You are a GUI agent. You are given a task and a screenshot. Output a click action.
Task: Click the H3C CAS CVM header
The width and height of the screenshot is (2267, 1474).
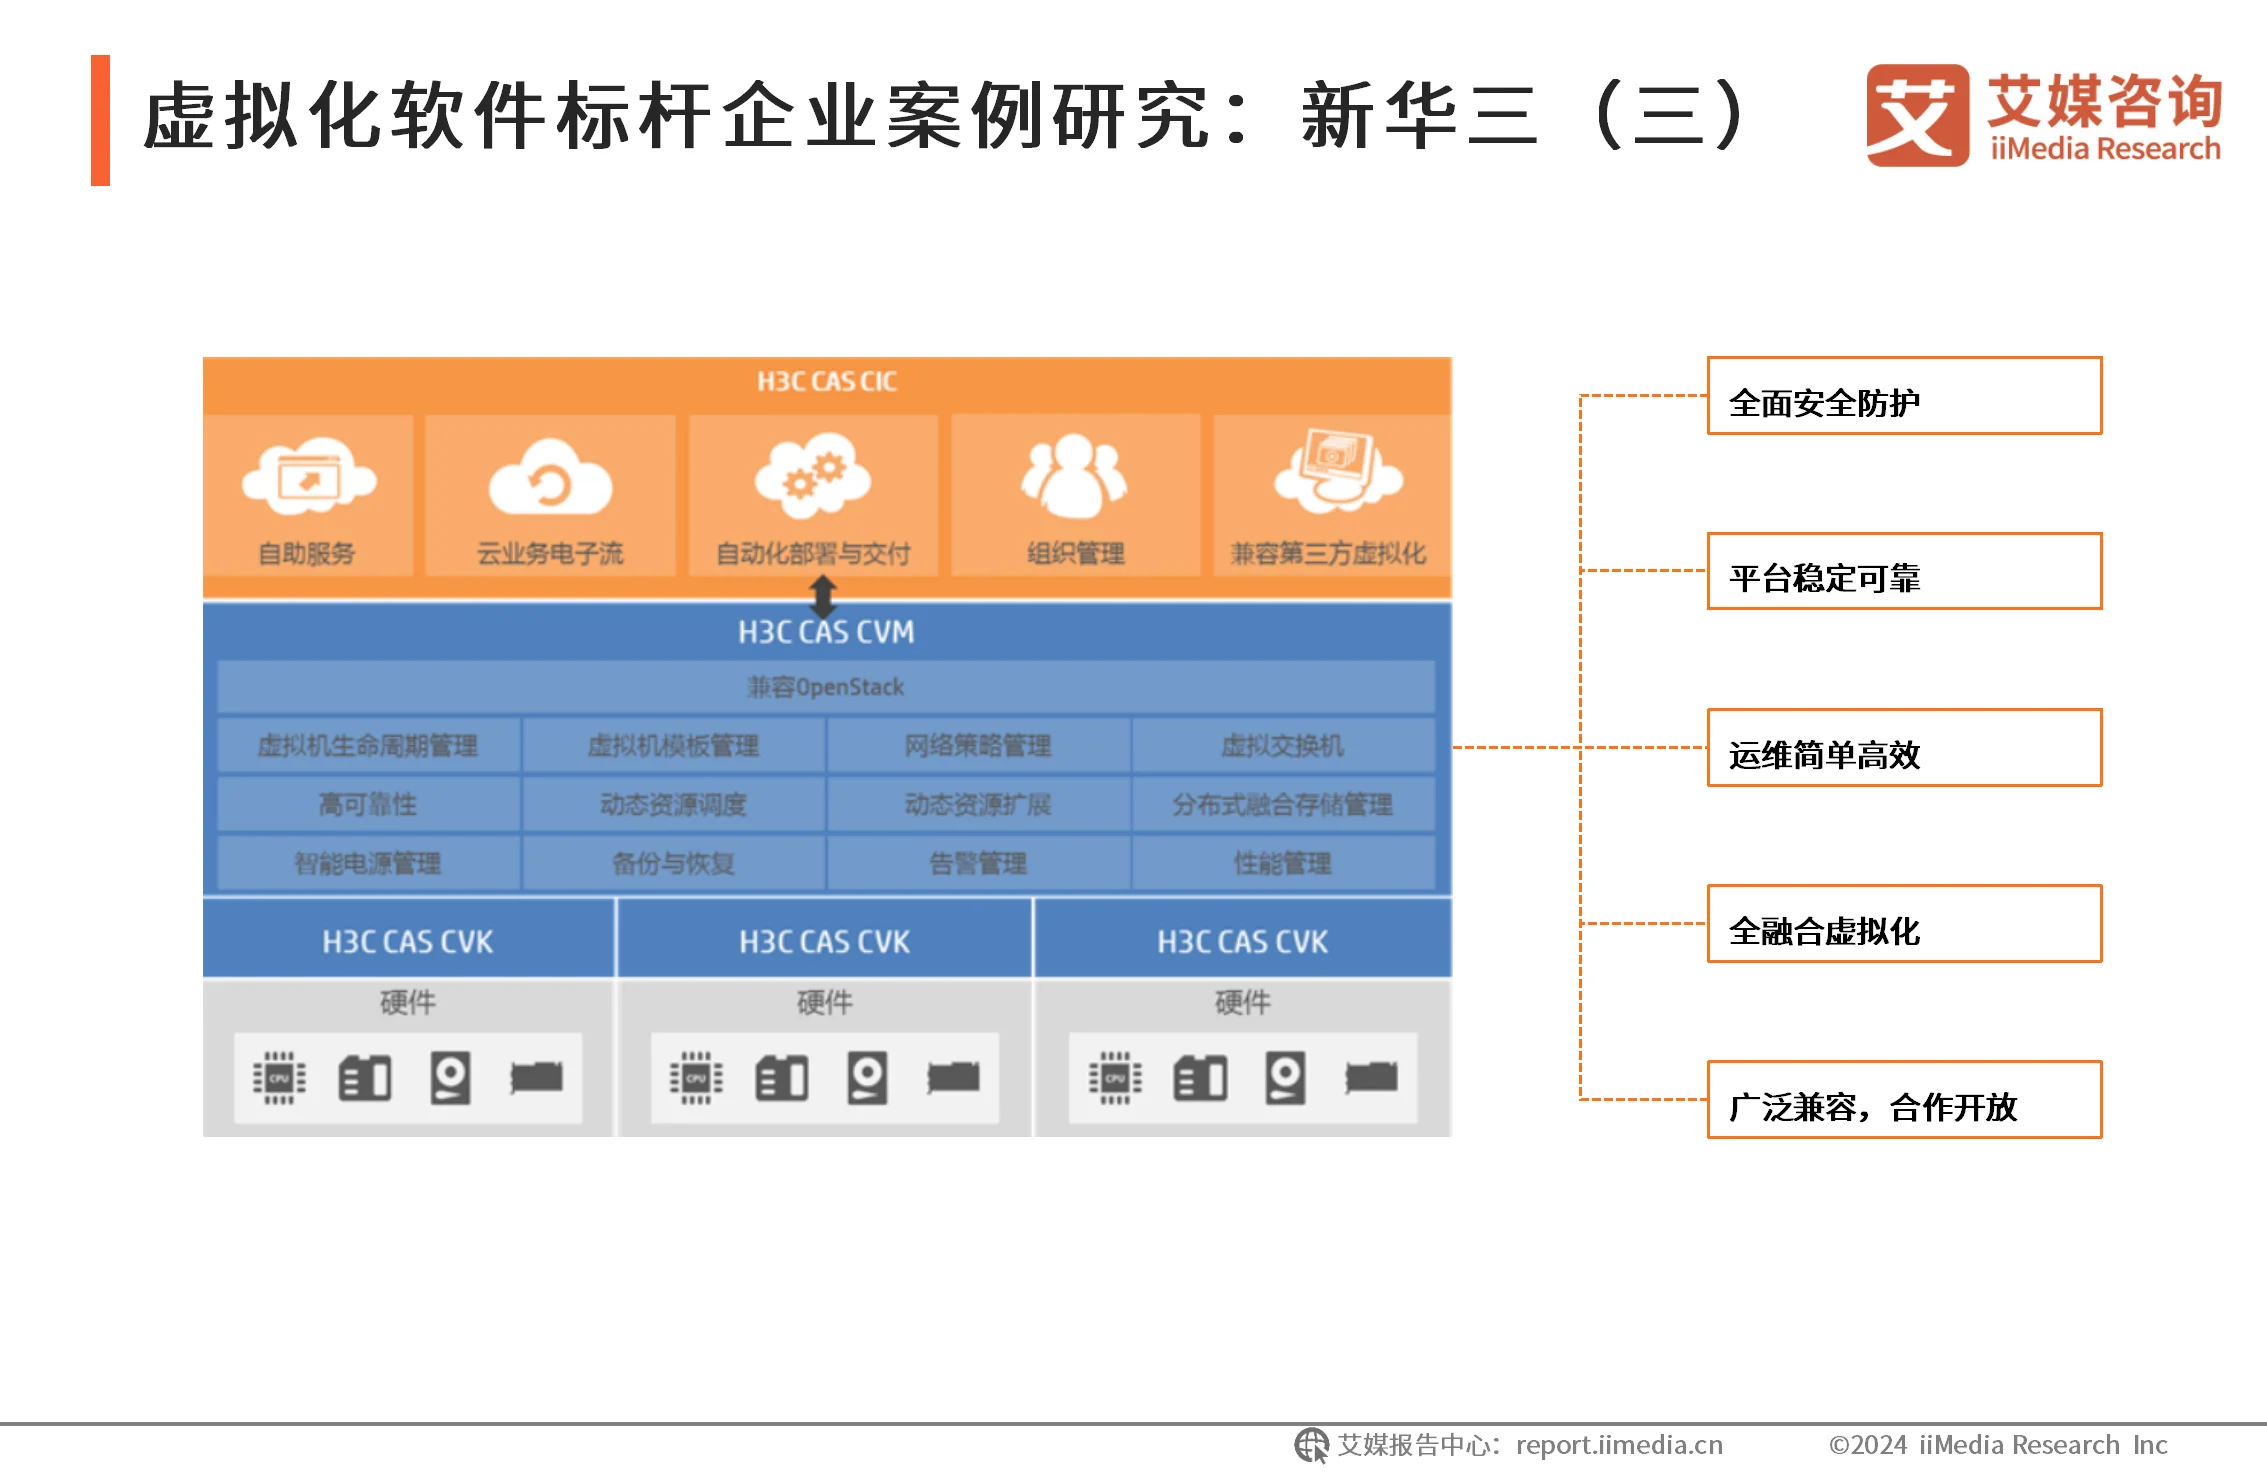click(x=827, y=632)
